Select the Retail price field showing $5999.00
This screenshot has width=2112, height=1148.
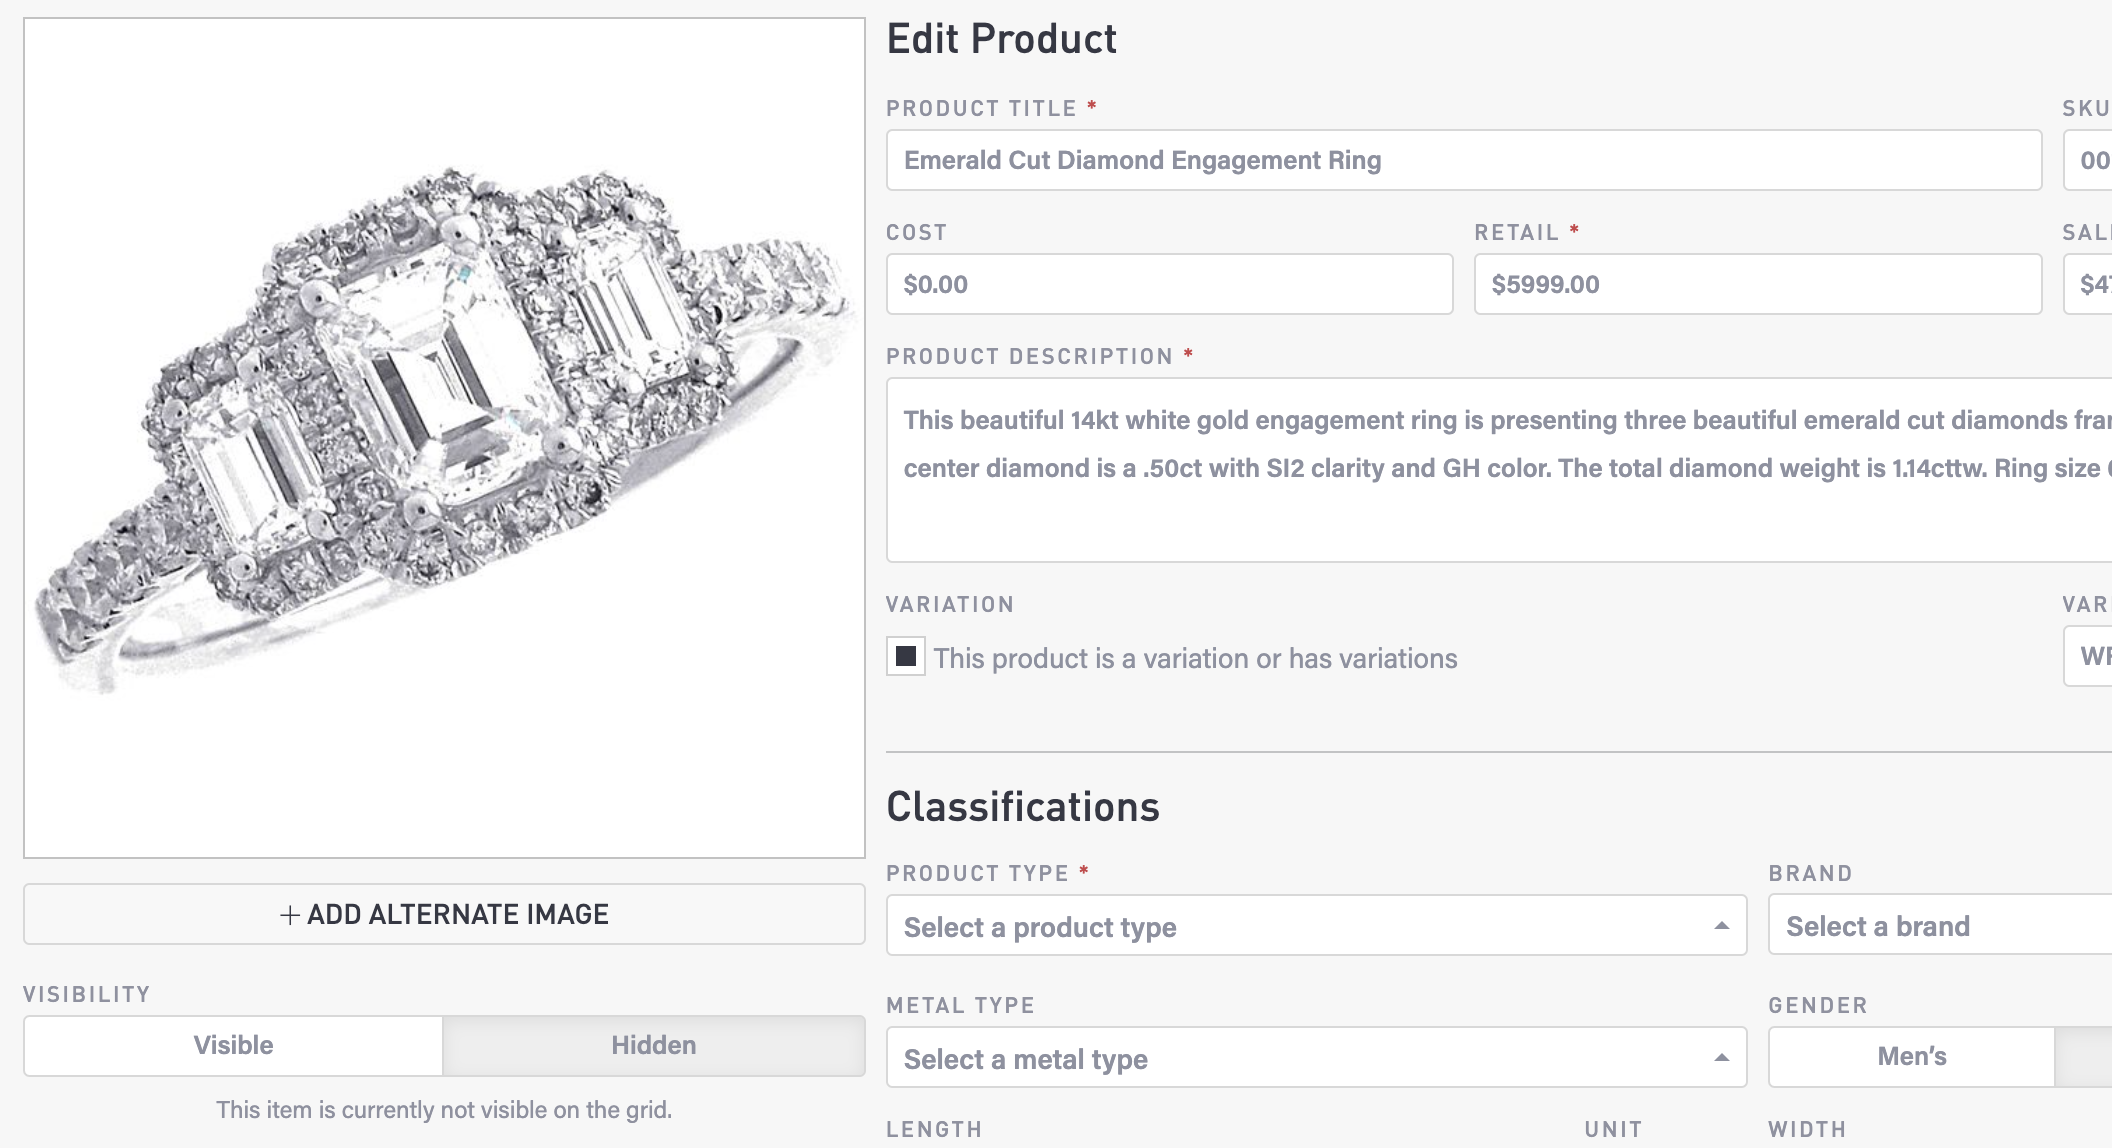[x=1757, y=284]
